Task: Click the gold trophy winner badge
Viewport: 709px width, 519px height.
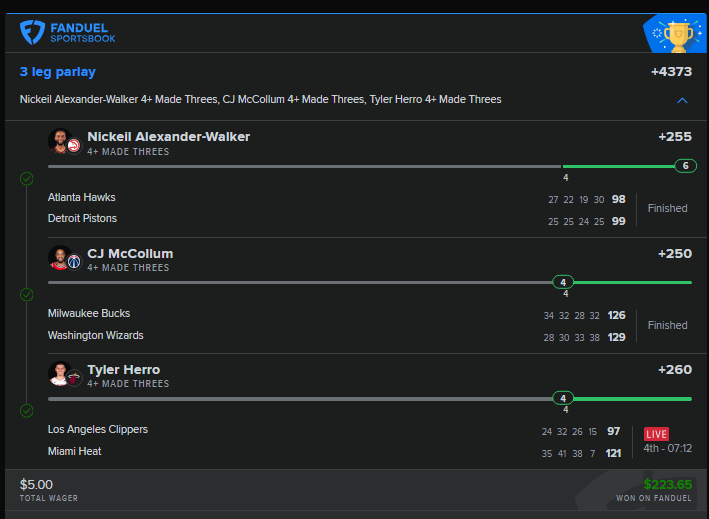Action: [x=678, y=35]
